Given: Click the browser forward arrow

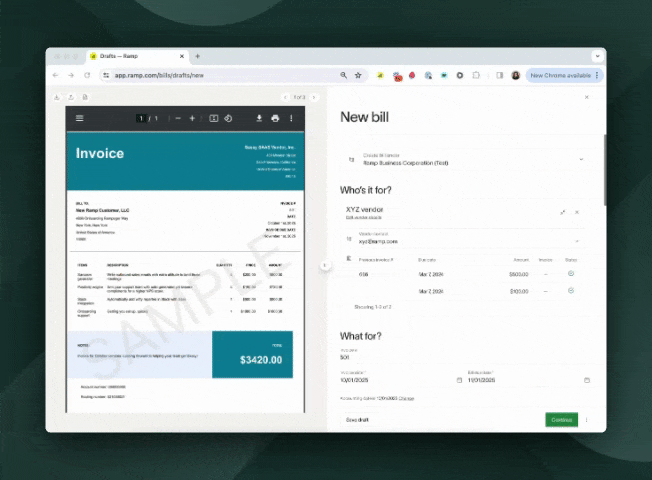Looking at the screenshot, I should (71, 75).
